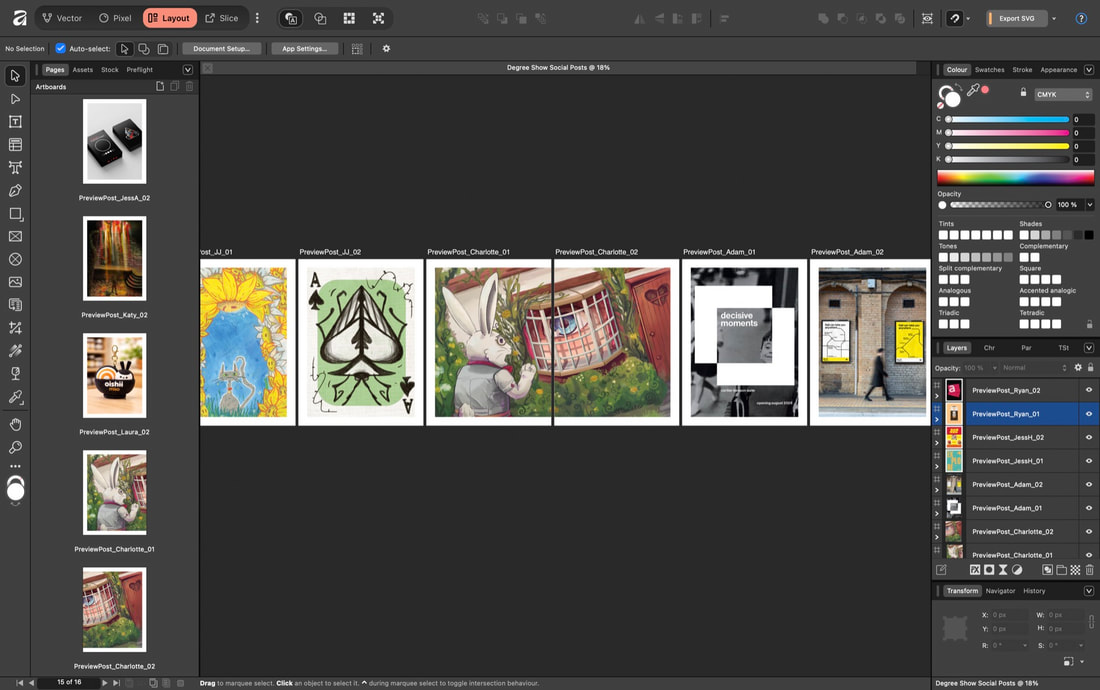
Task: Expand the PreviewPost_JessH_02 layer arrow
Action: pos(937,443)
